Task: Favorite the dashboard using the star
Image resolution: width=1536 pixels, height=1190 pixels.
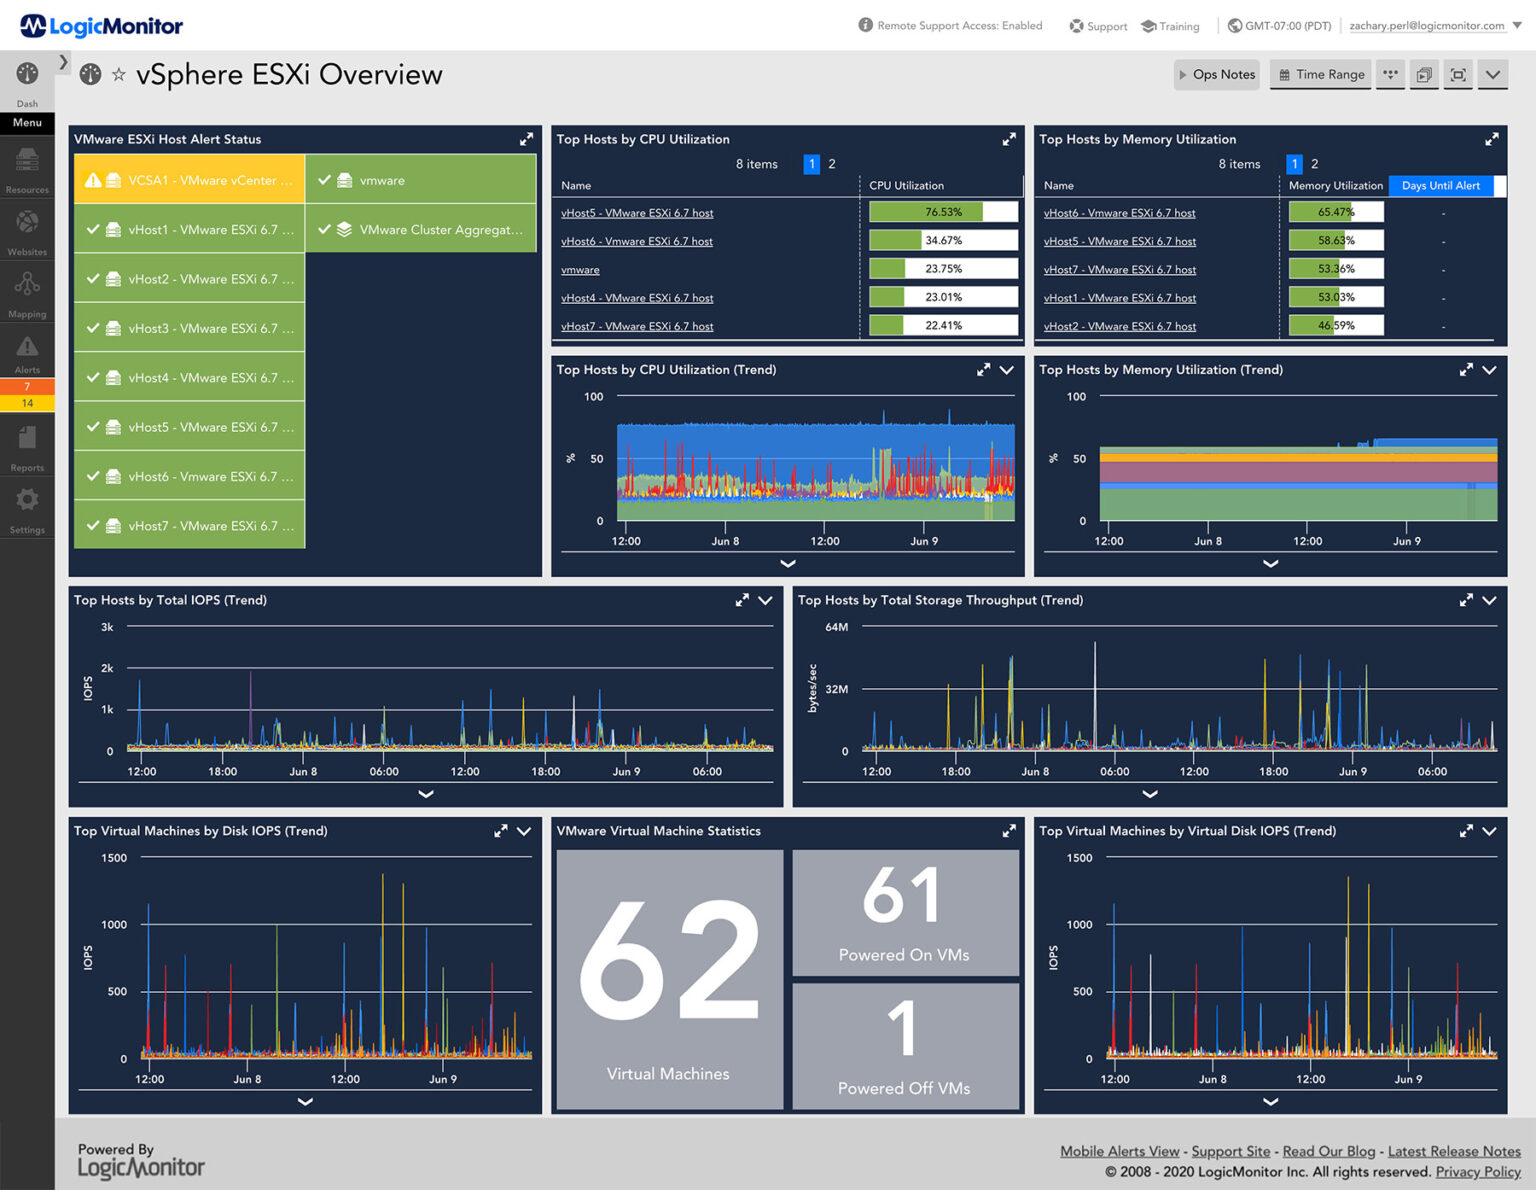Action: pos(118,74)
